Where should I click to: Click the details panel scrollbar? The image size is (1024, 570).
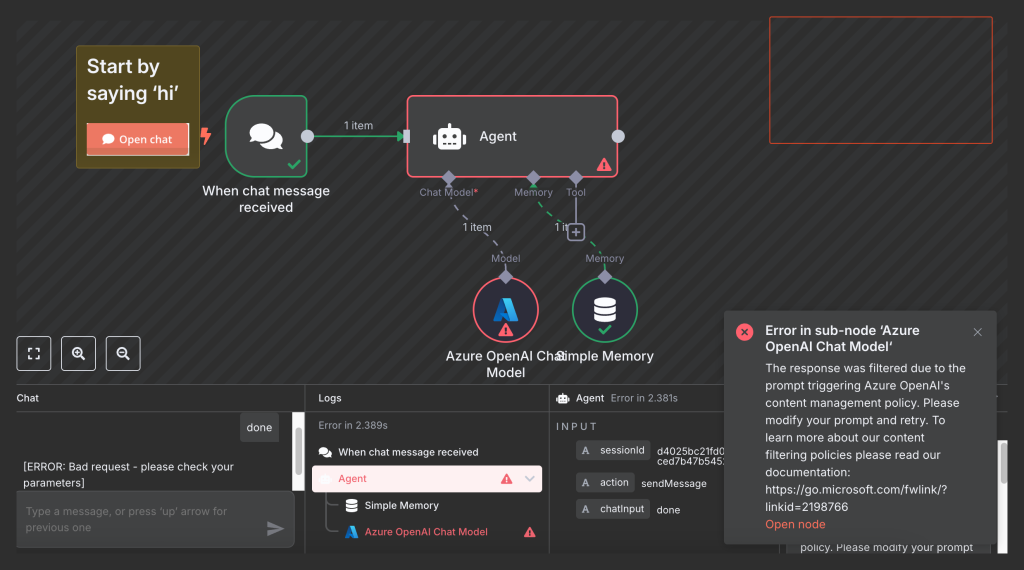[1003, 462]
